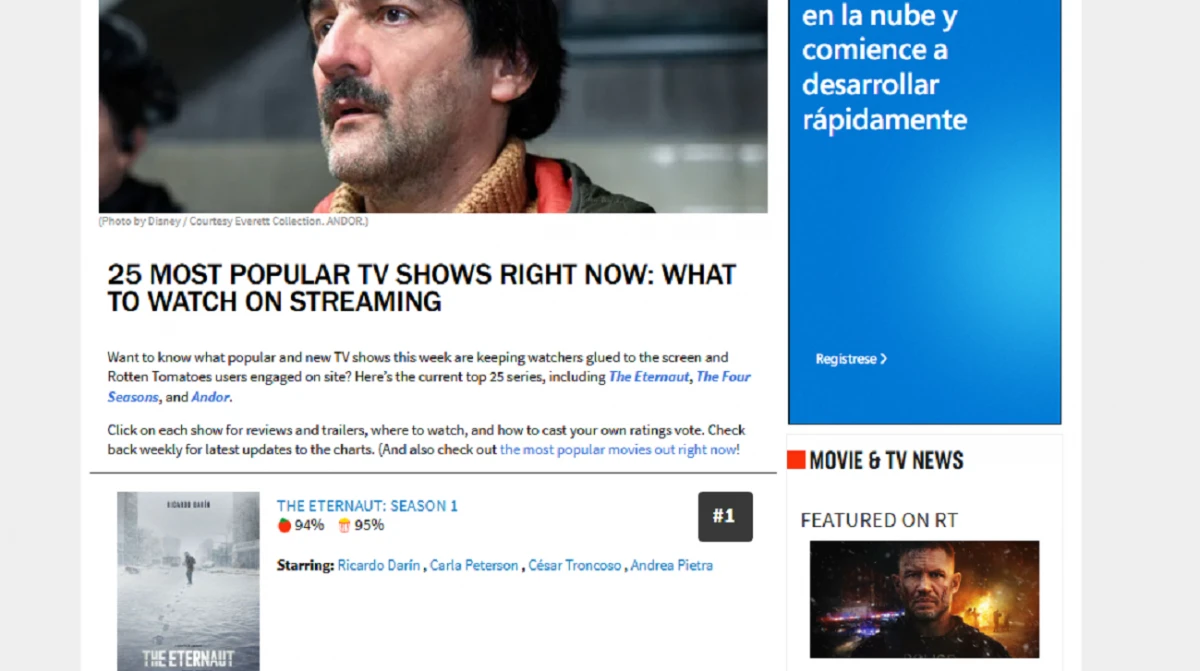1200x671 pixels.
Task: Click the arrow next to Regístrese
Action: 883,359
